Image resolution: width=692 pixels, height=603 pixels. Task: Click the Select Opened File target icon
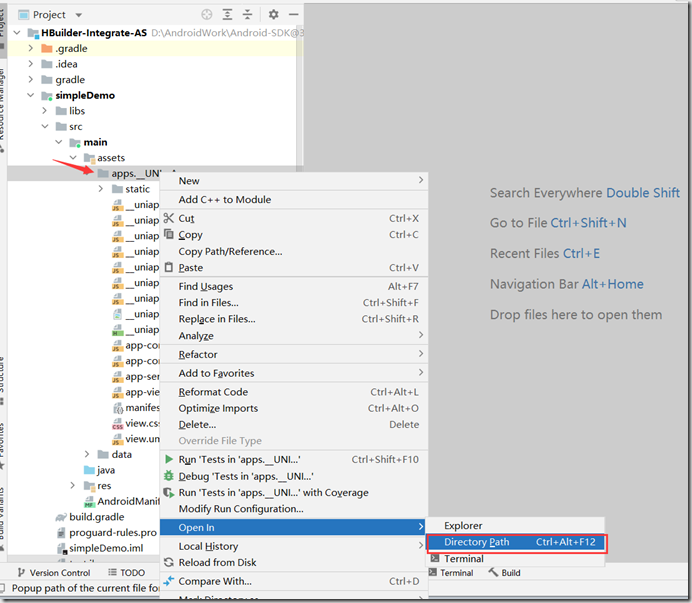coord(207,15)
